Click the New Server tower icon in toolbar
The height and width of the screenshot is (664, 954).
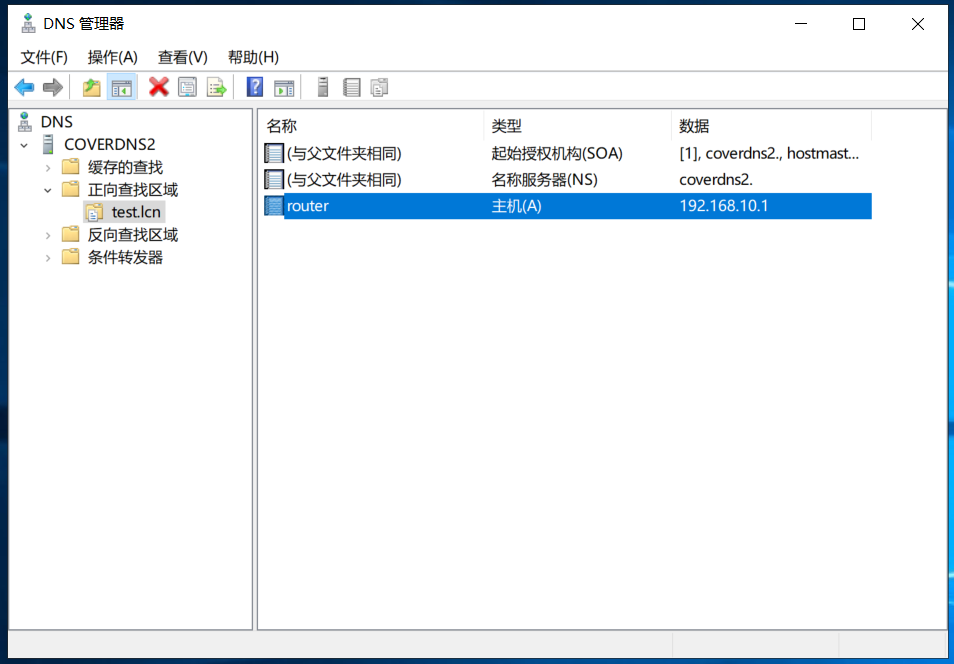(322, 88)
